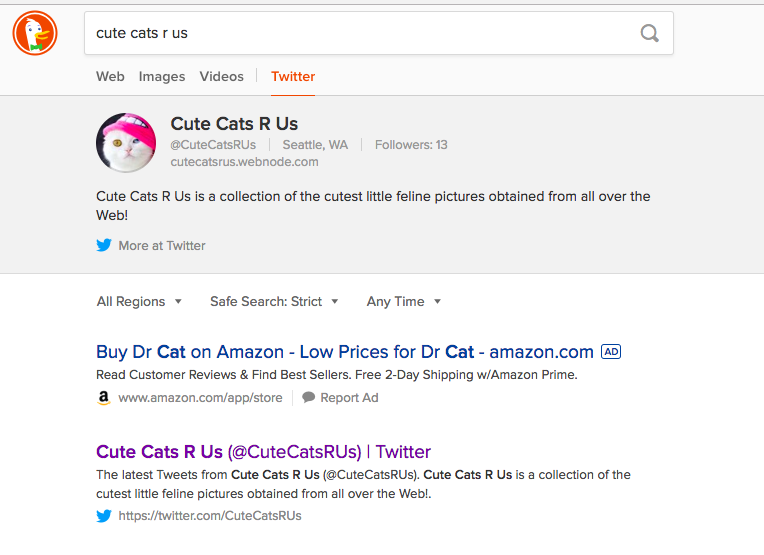Switch to the Web tab
Screen dimensions: 764x555
coord(110,76)
